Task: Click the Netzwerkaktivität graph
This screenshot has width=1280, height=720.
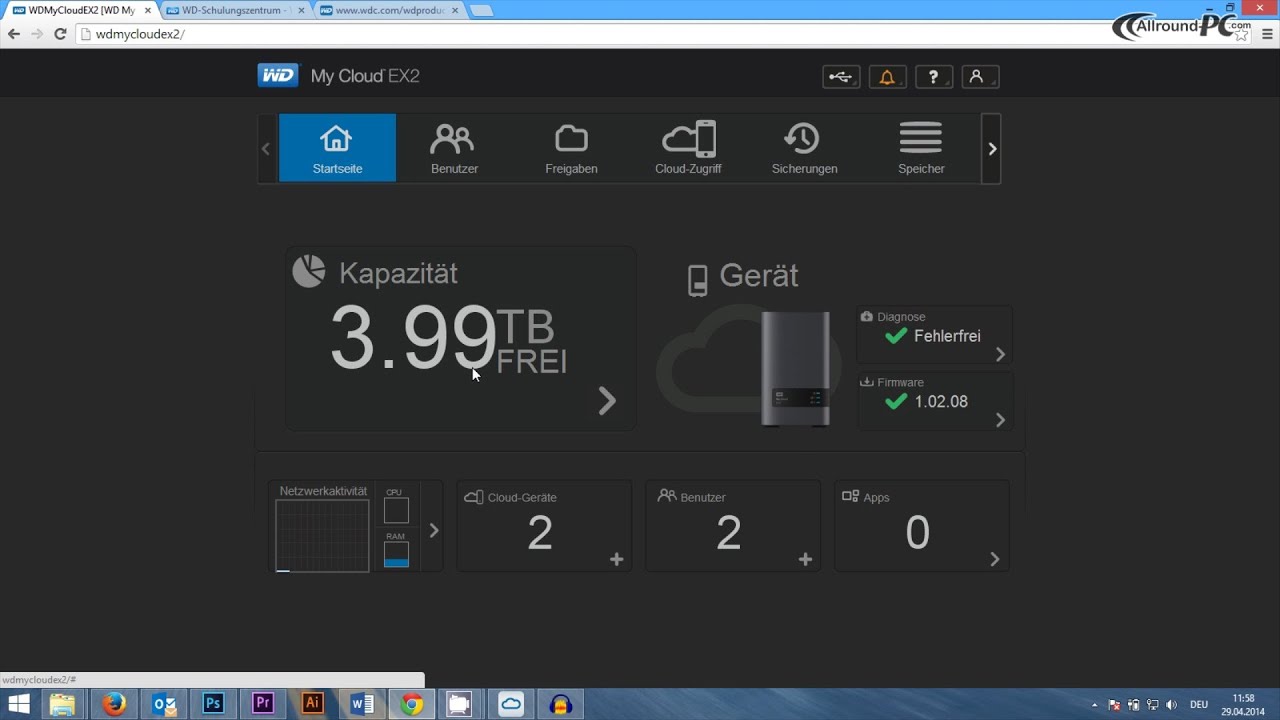Action: 323,536
